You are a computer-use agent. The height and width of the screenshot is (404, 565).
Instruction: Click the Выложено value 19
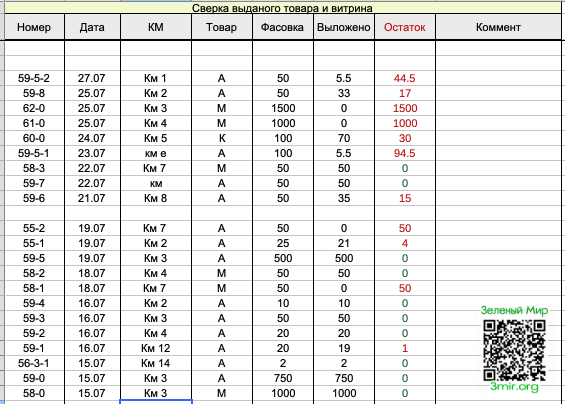click(x=344, y=348)
